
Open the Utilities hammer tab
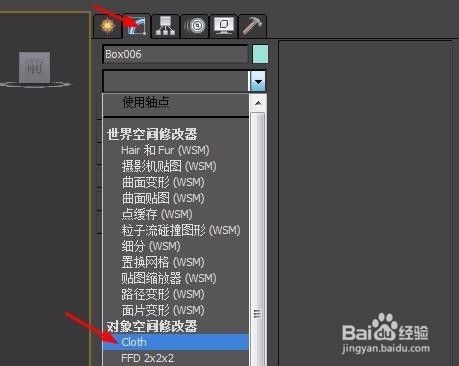[x=252, y=26]
